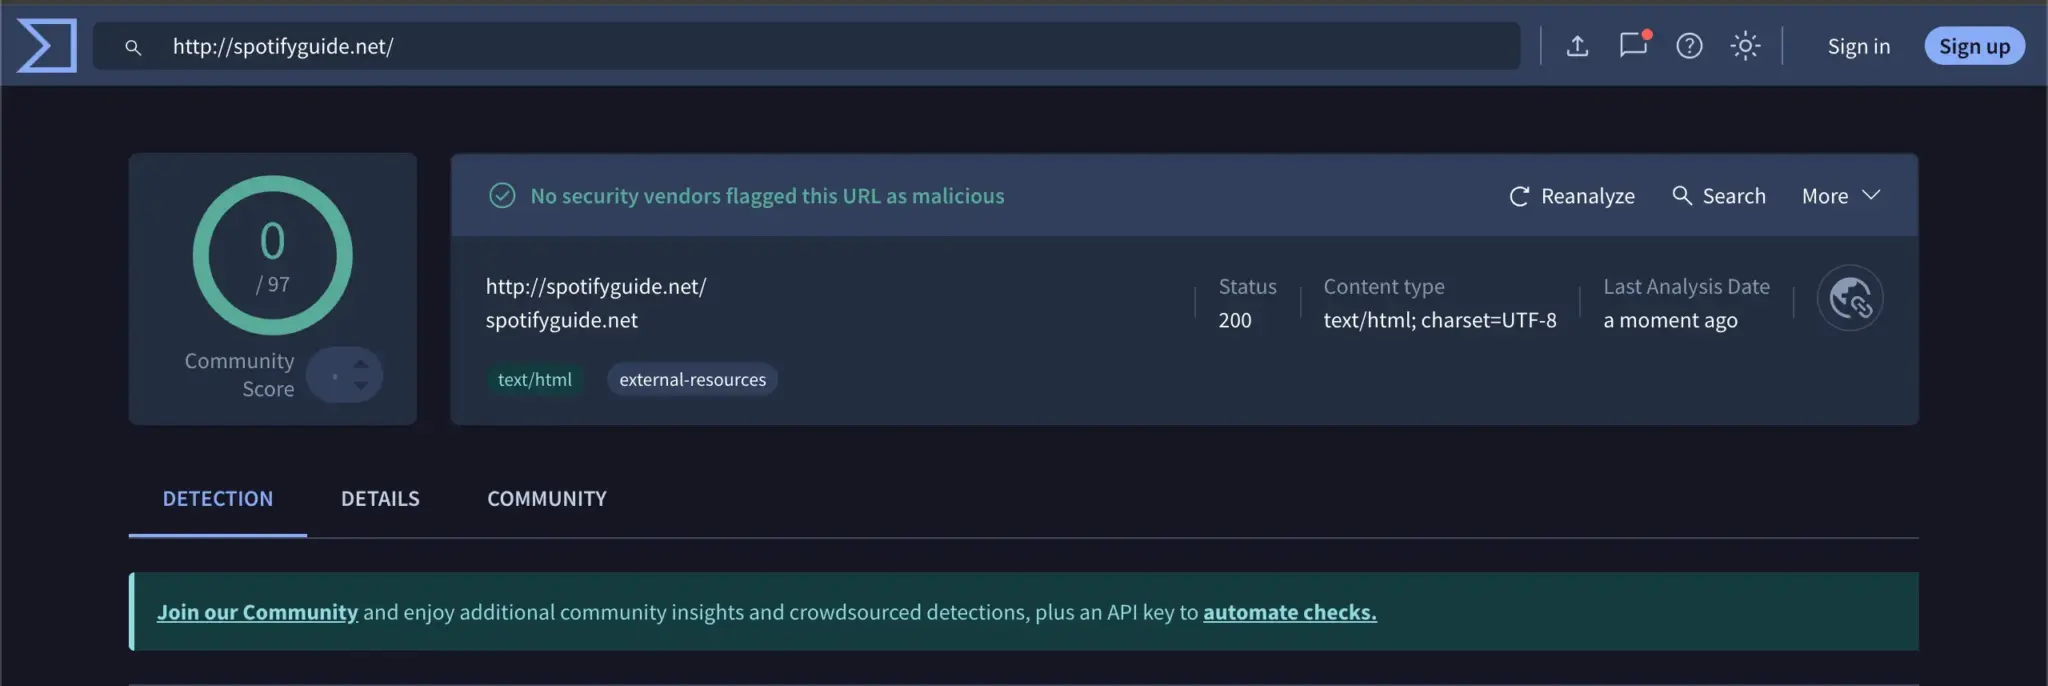Click the 0 / 97 detection score circle
Screen dimensions: 2048x686
point(272,255)
